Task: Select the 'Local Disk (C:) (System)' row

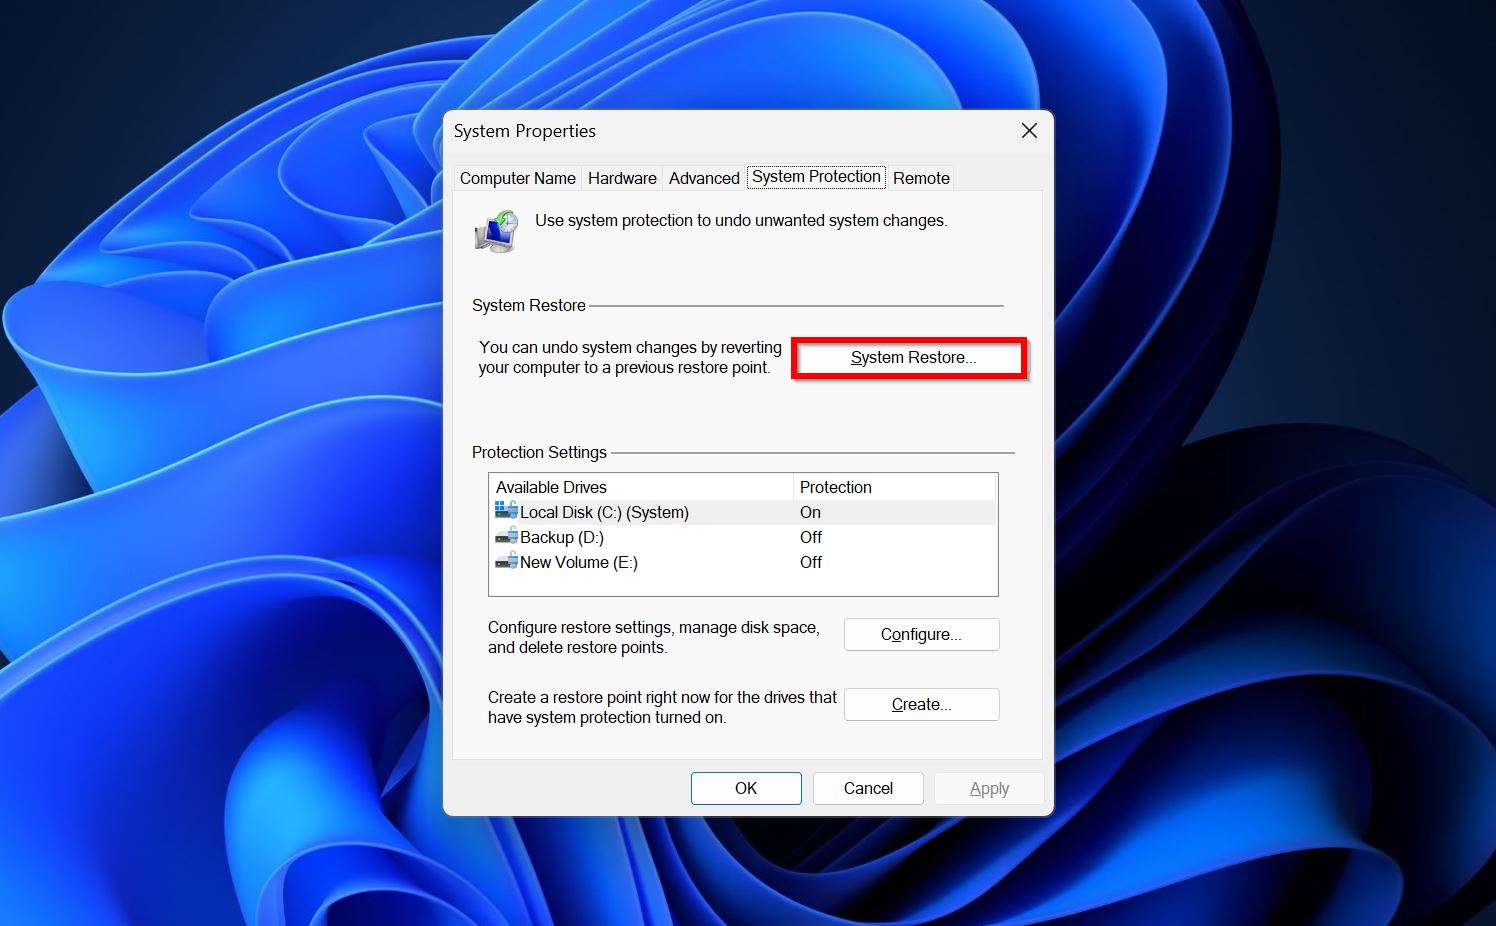Action: pos(743,512)
